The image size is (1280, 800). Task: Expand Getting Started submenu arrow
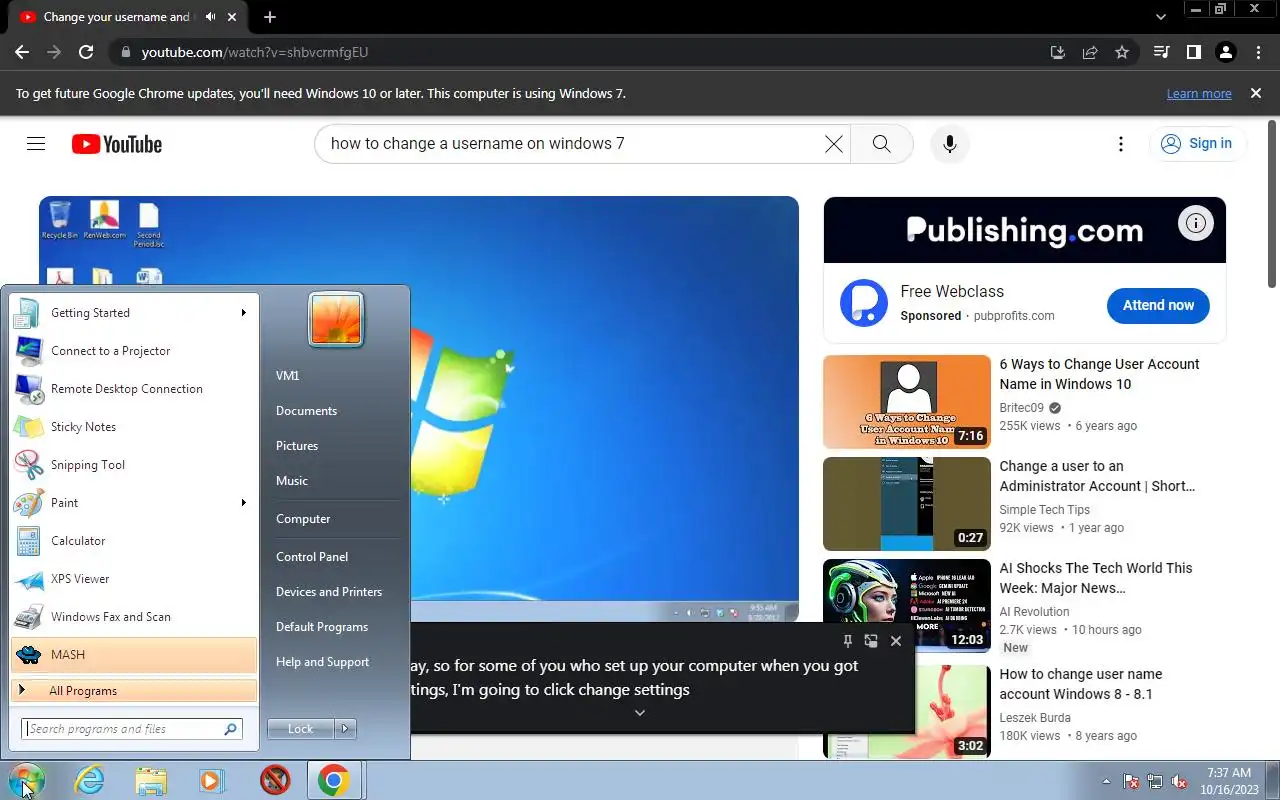[243, 313]
